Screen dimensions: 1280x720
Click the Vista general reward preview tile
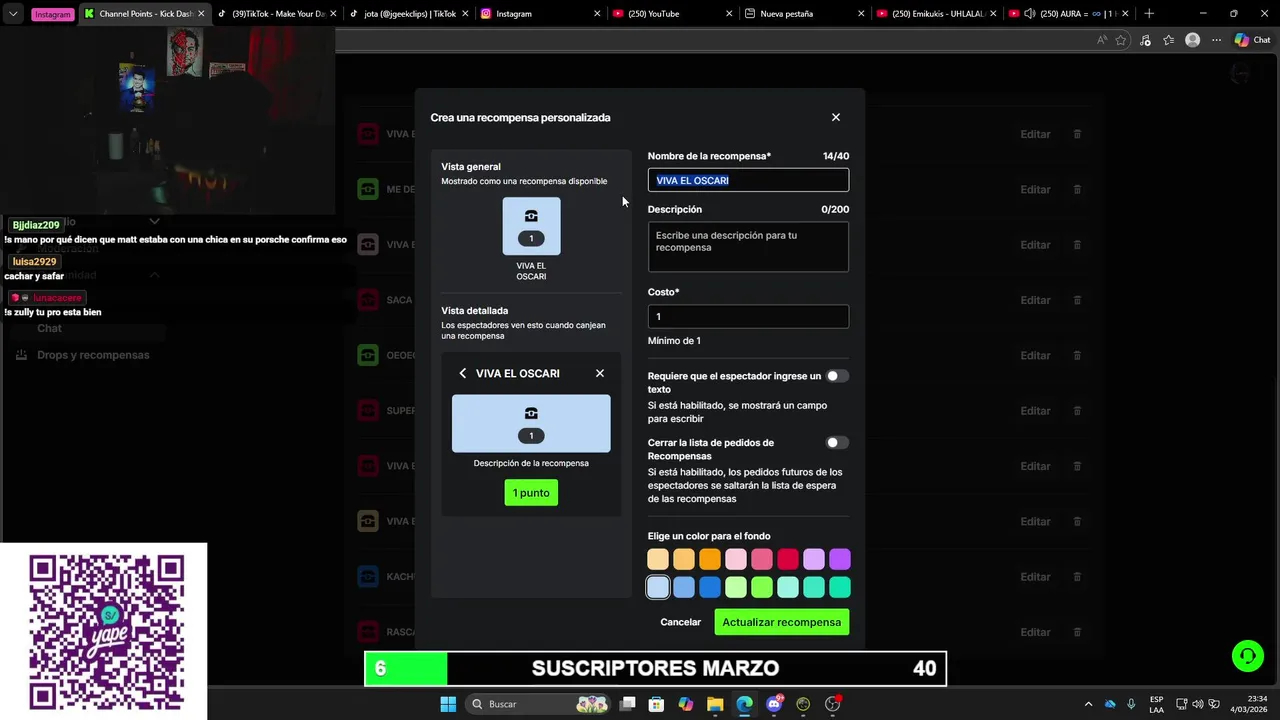pyautogui.click(x=531, y=226)
